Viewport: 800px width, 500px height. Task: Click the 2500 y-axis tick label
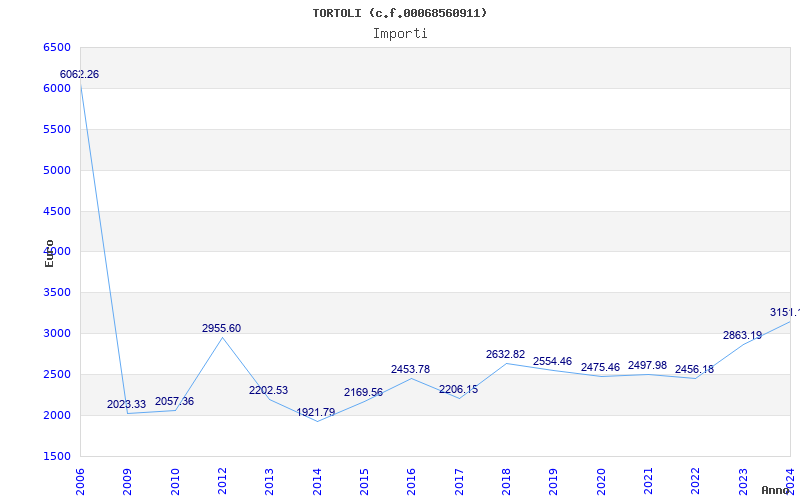[57, 374]
